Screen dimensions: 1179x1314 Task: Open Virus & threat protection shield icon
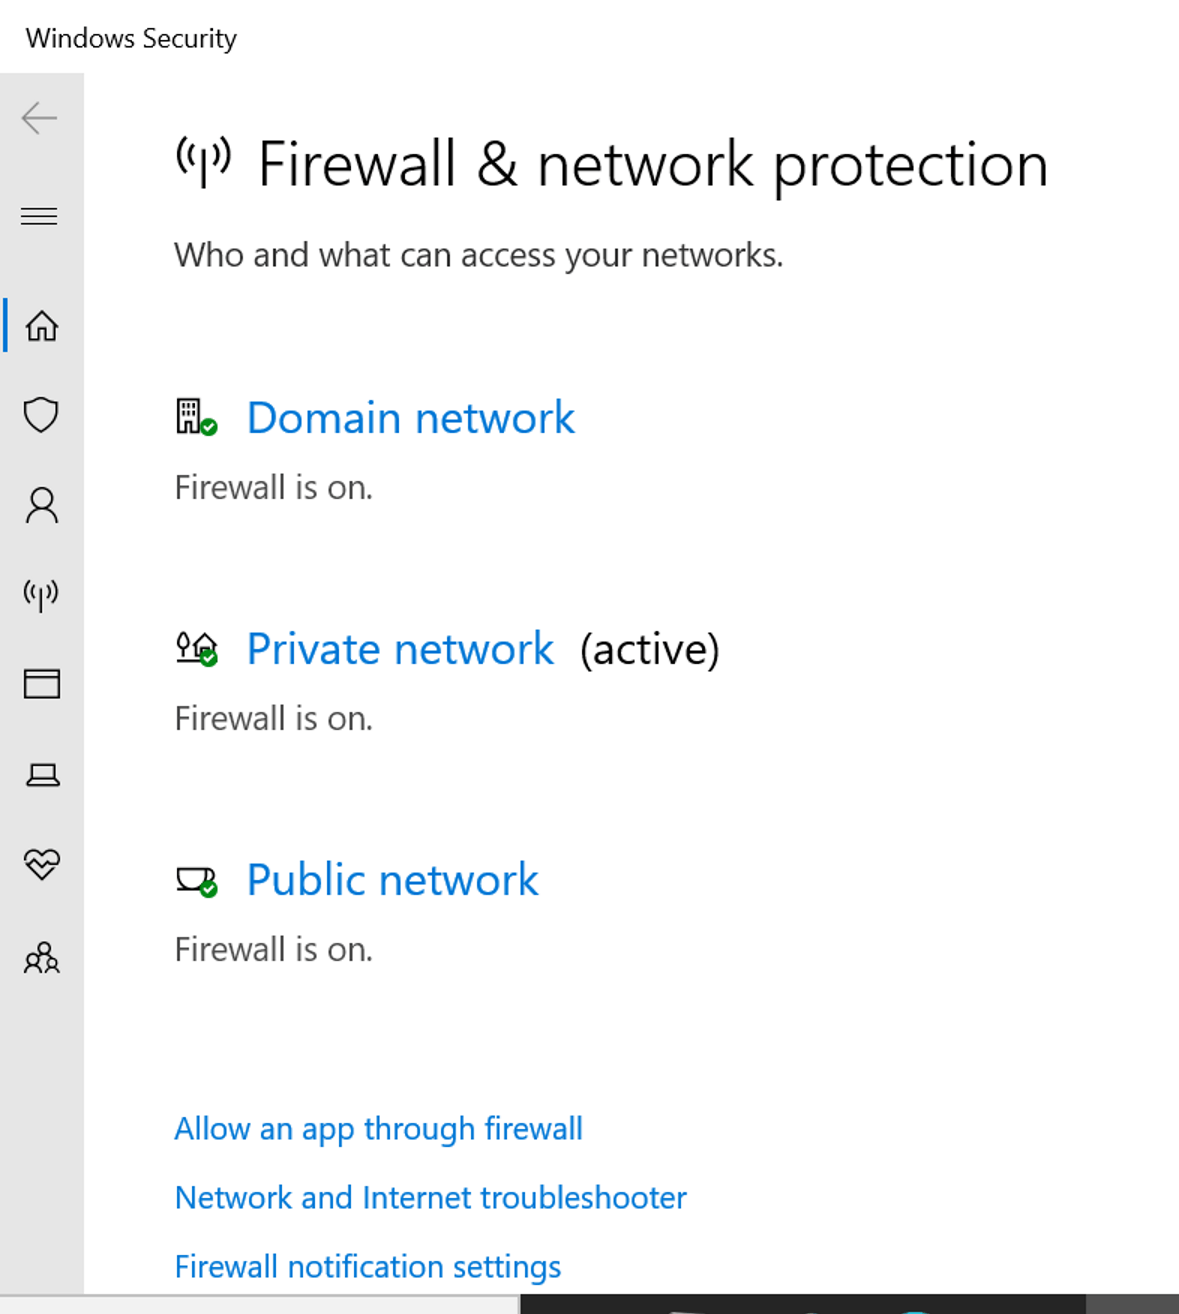41,415
